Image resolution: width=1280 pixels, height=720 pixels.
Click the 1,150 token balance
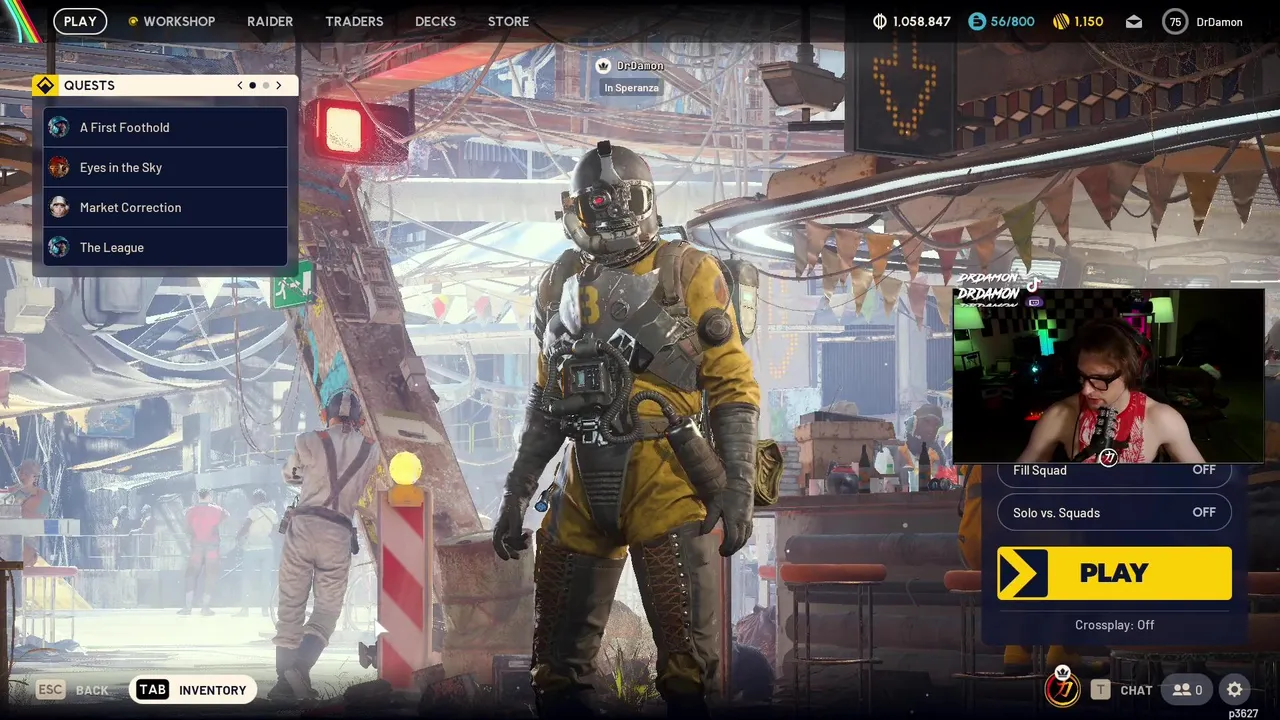tap(1089, 21)
